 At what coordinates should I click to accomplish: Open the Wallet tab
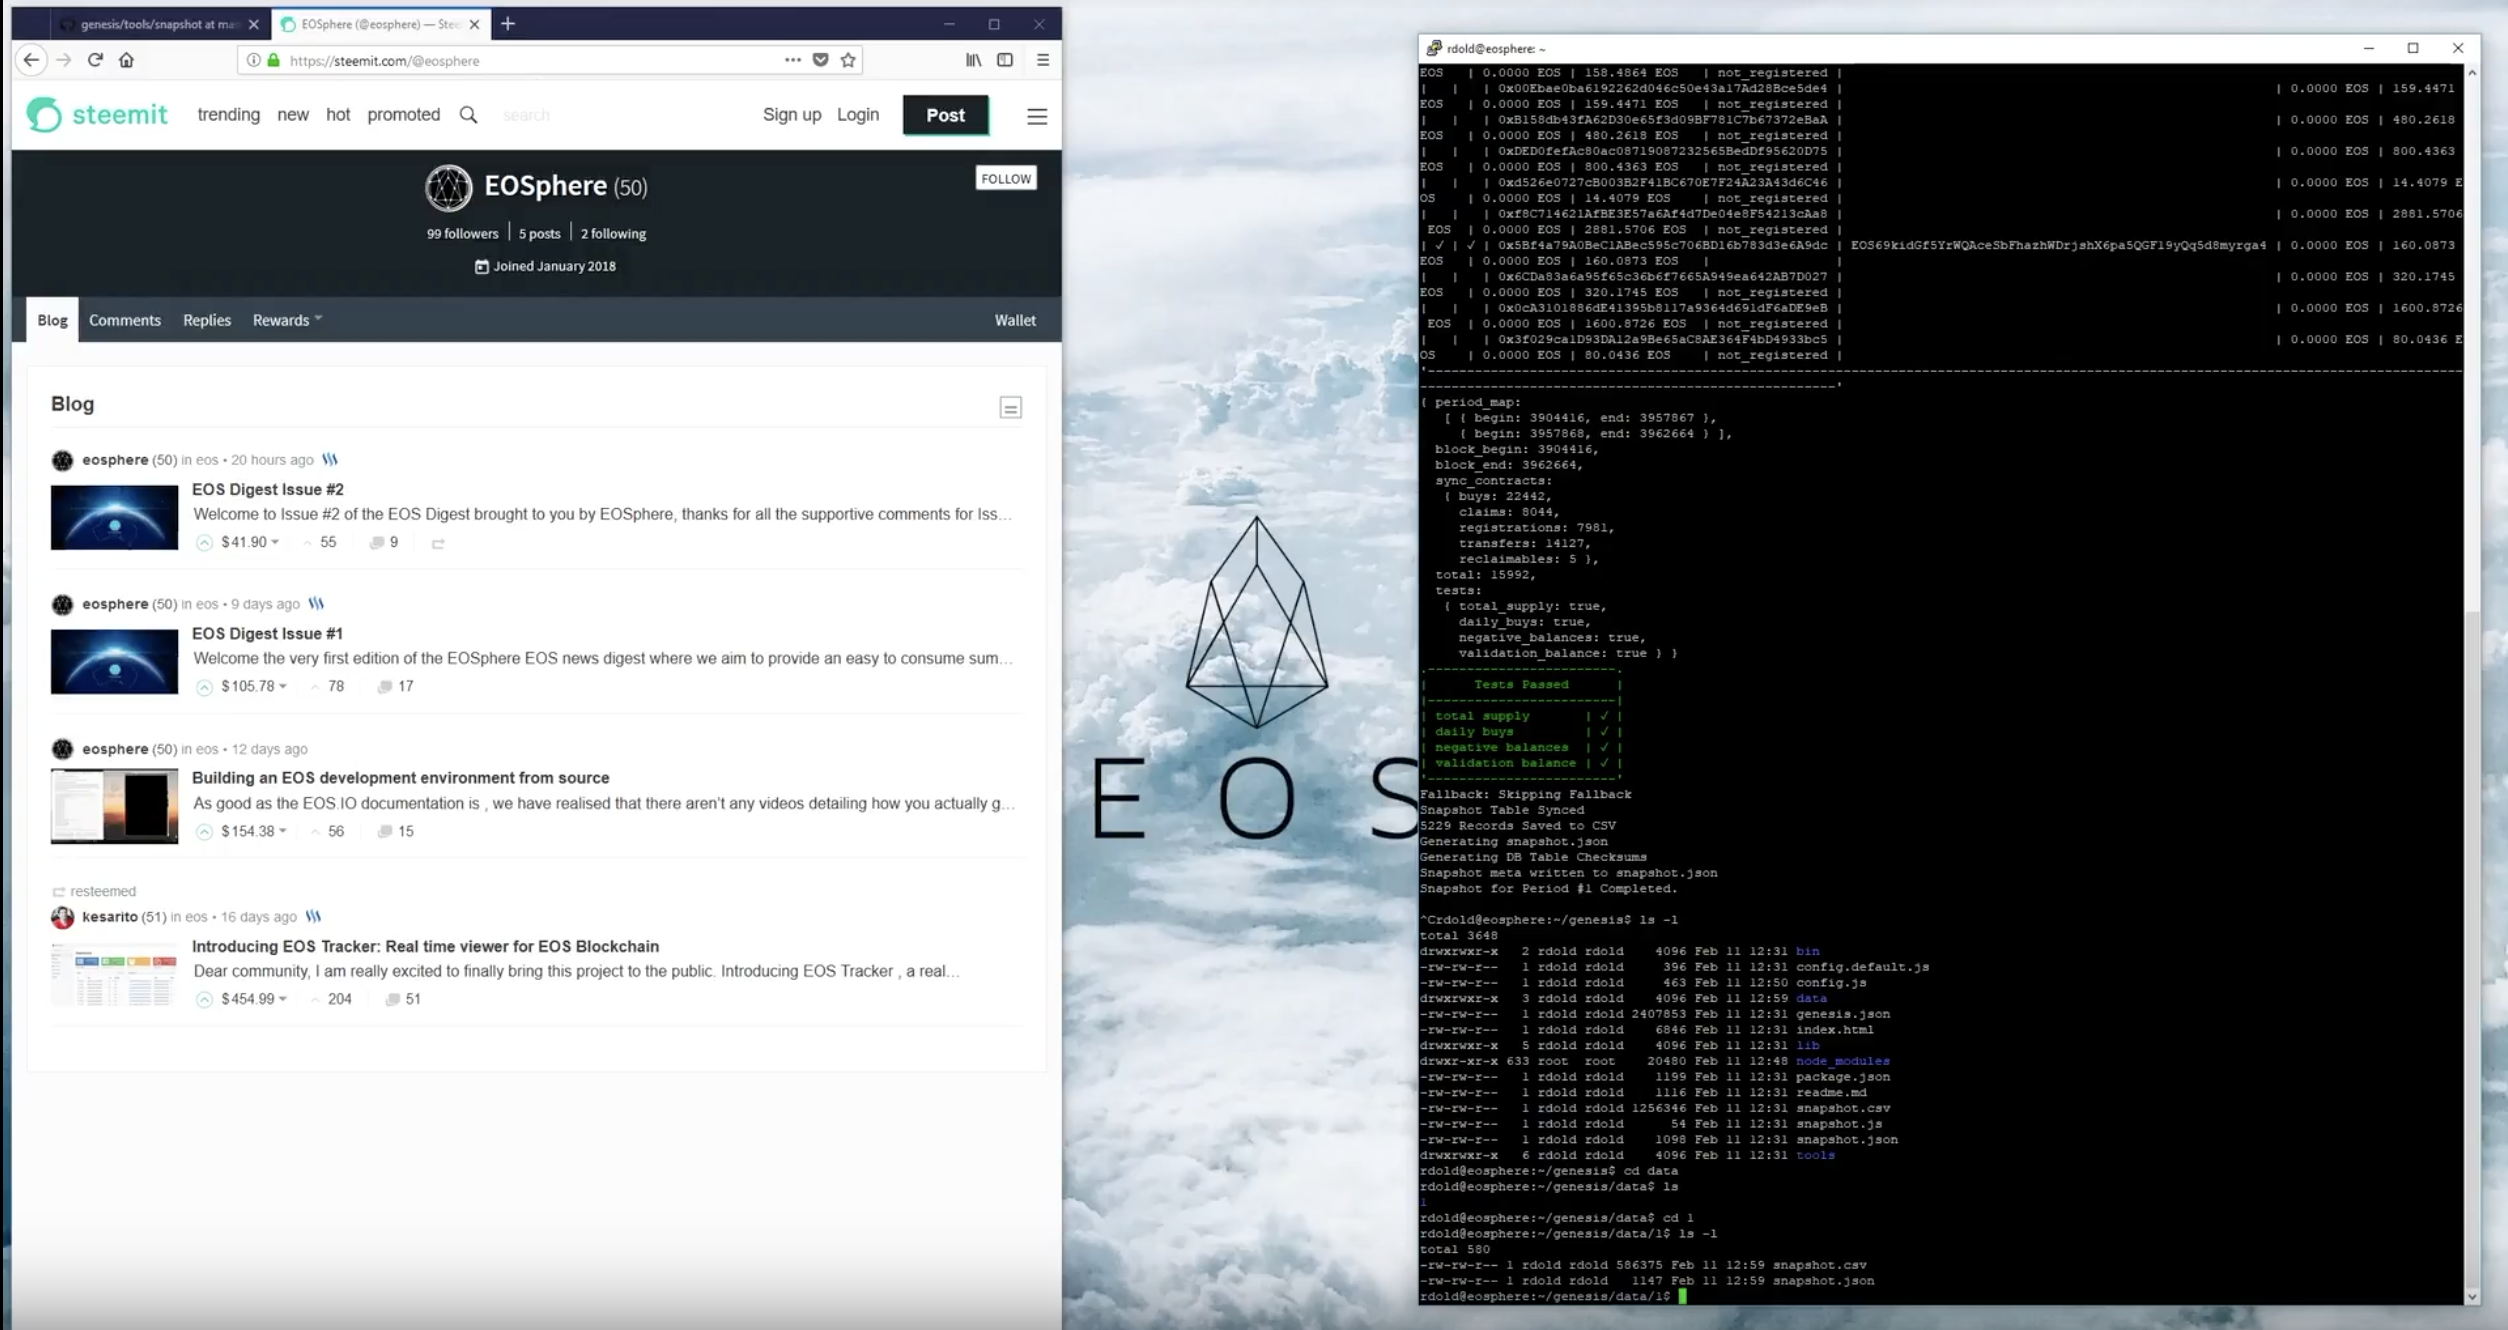click(x=1015, y=320)
